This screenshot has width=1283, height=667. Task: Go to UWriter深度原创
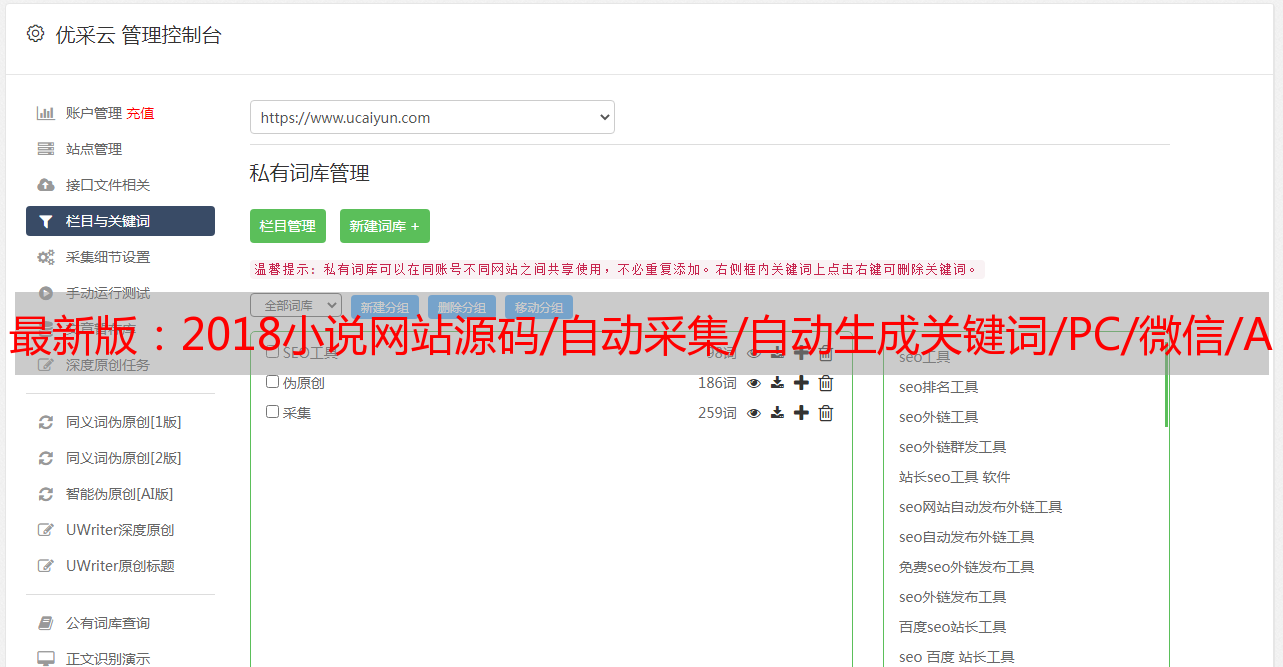coord(120,530)
